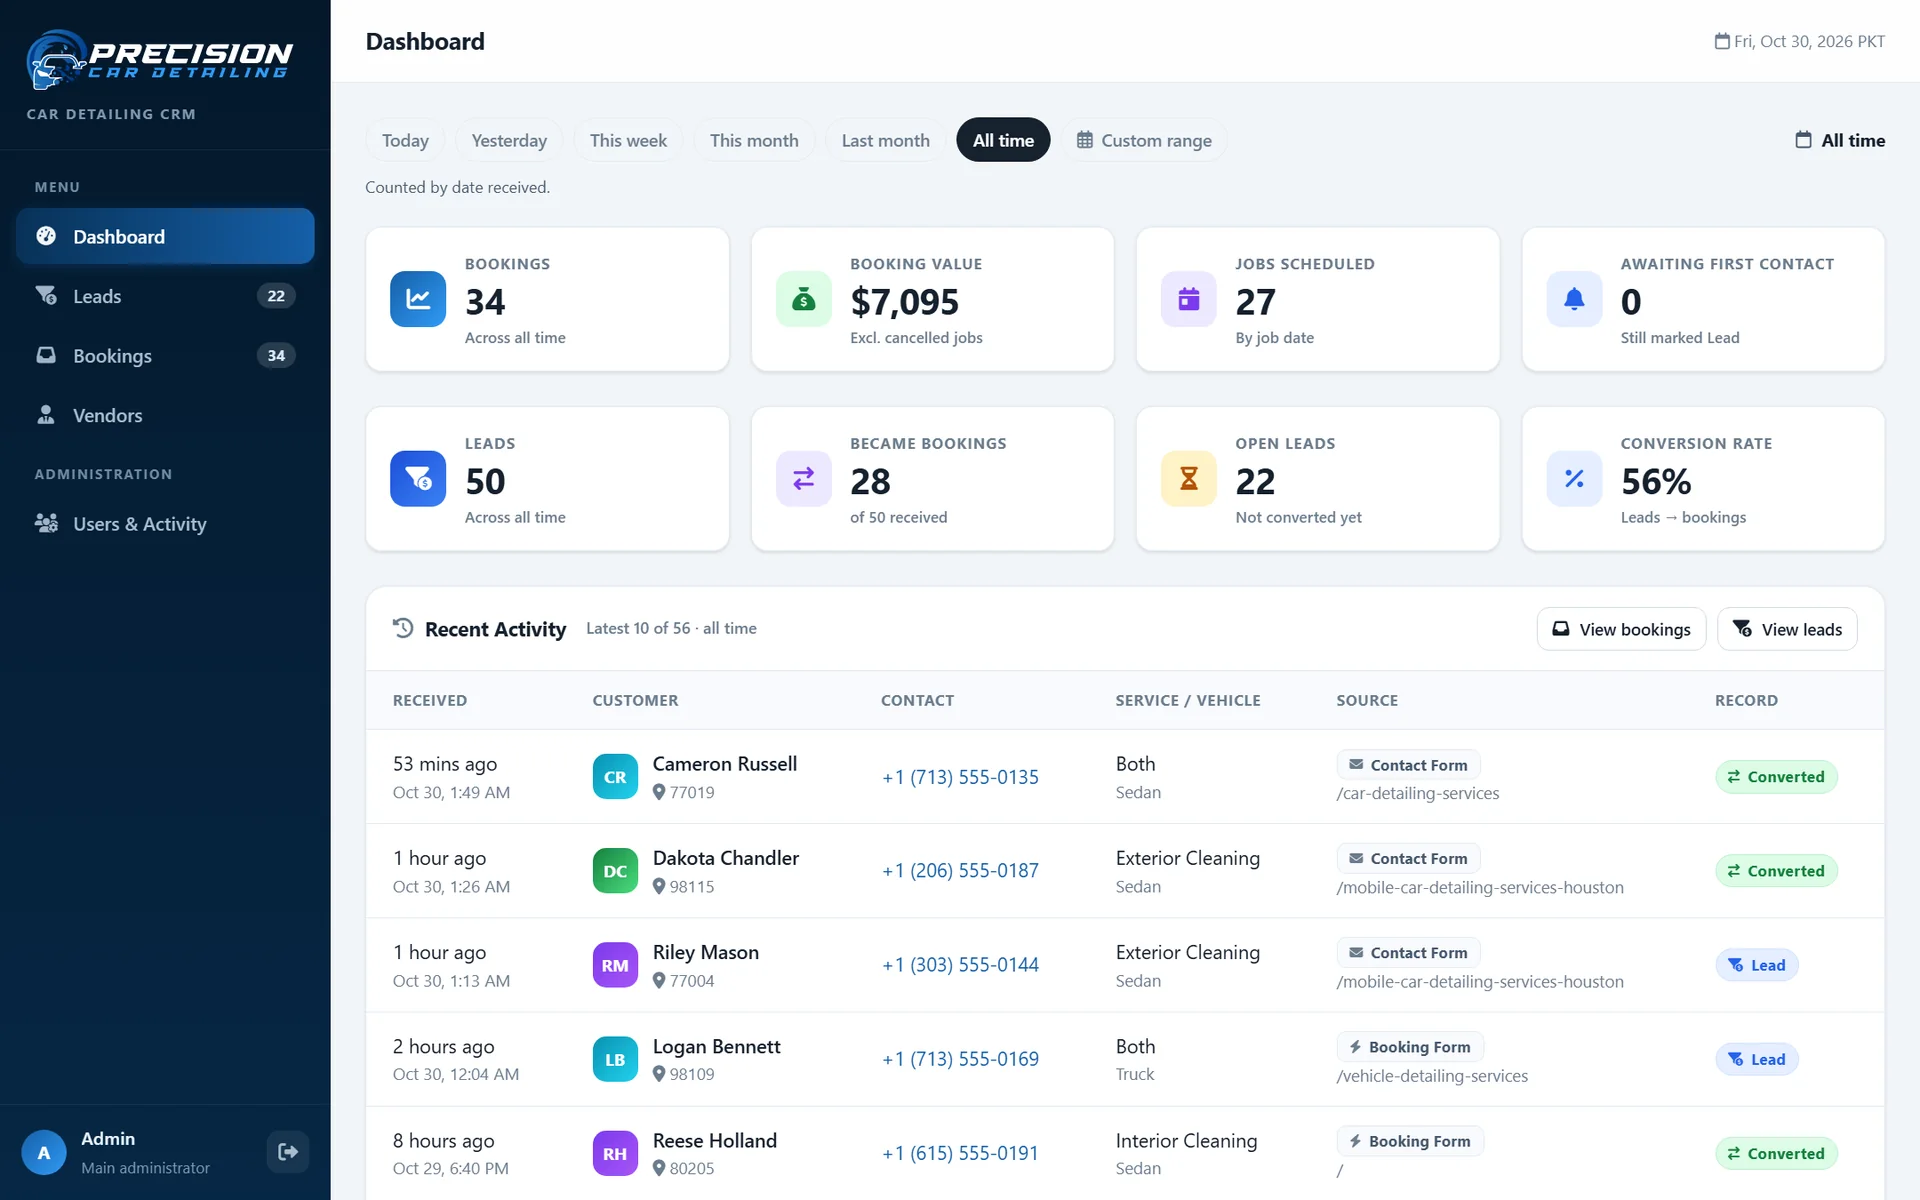Click Reese Holland's RH avatar
This screenshot has height=1200, width=1920.
(x=615, y=1153)
